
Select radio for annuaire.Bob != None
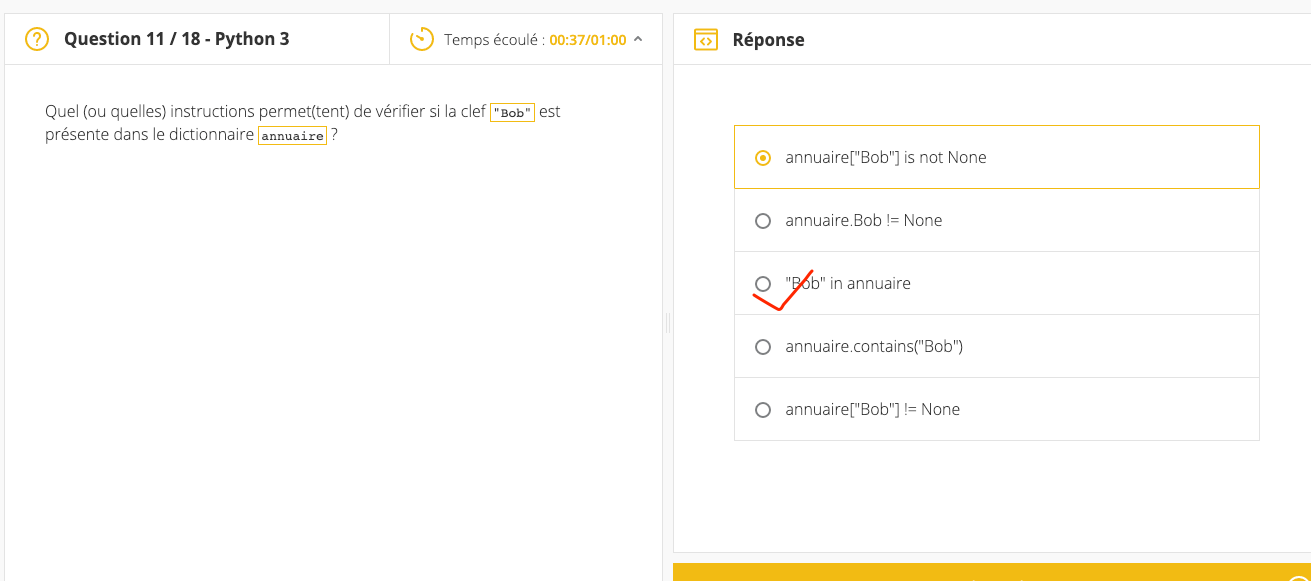click(763, 221)
